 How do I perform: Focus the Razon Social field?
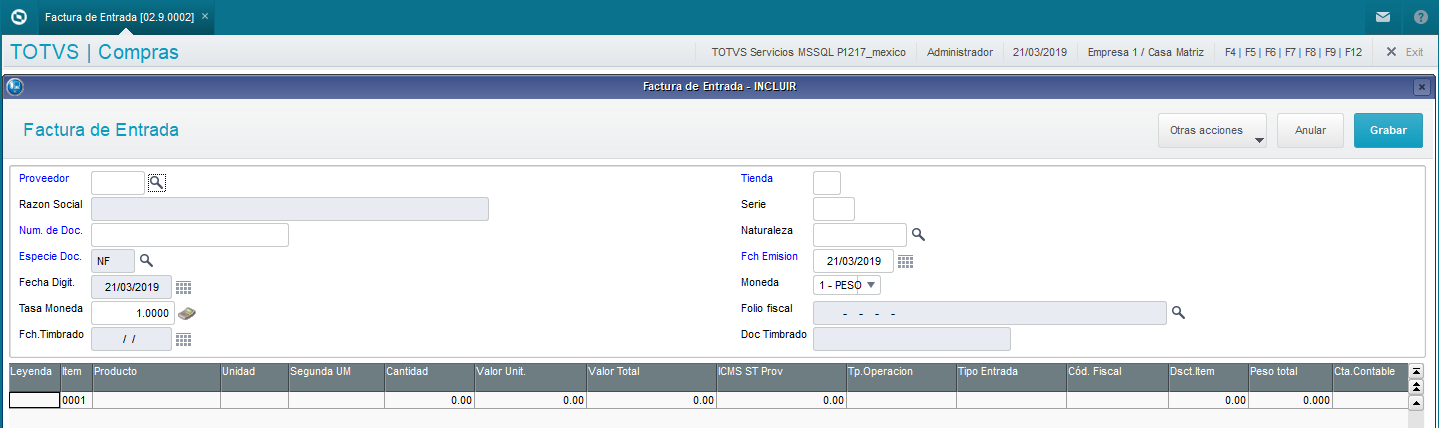[290, 208]
